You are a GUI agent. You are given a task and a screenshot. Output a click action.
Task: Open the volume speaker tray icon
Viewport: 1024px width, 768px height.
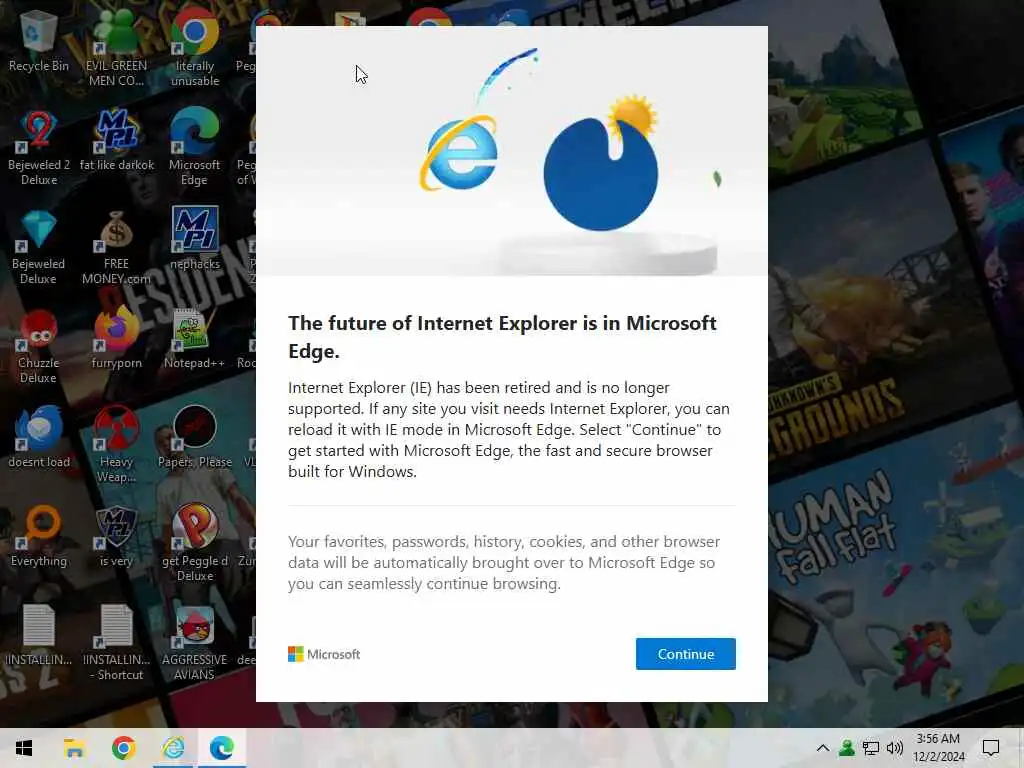[895, 748]
